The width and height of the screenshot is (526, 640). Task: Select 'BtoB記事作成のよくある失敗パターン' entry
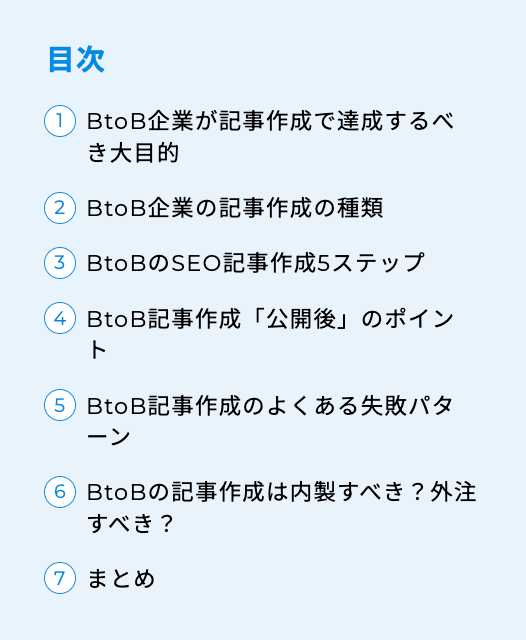point(270,421)
